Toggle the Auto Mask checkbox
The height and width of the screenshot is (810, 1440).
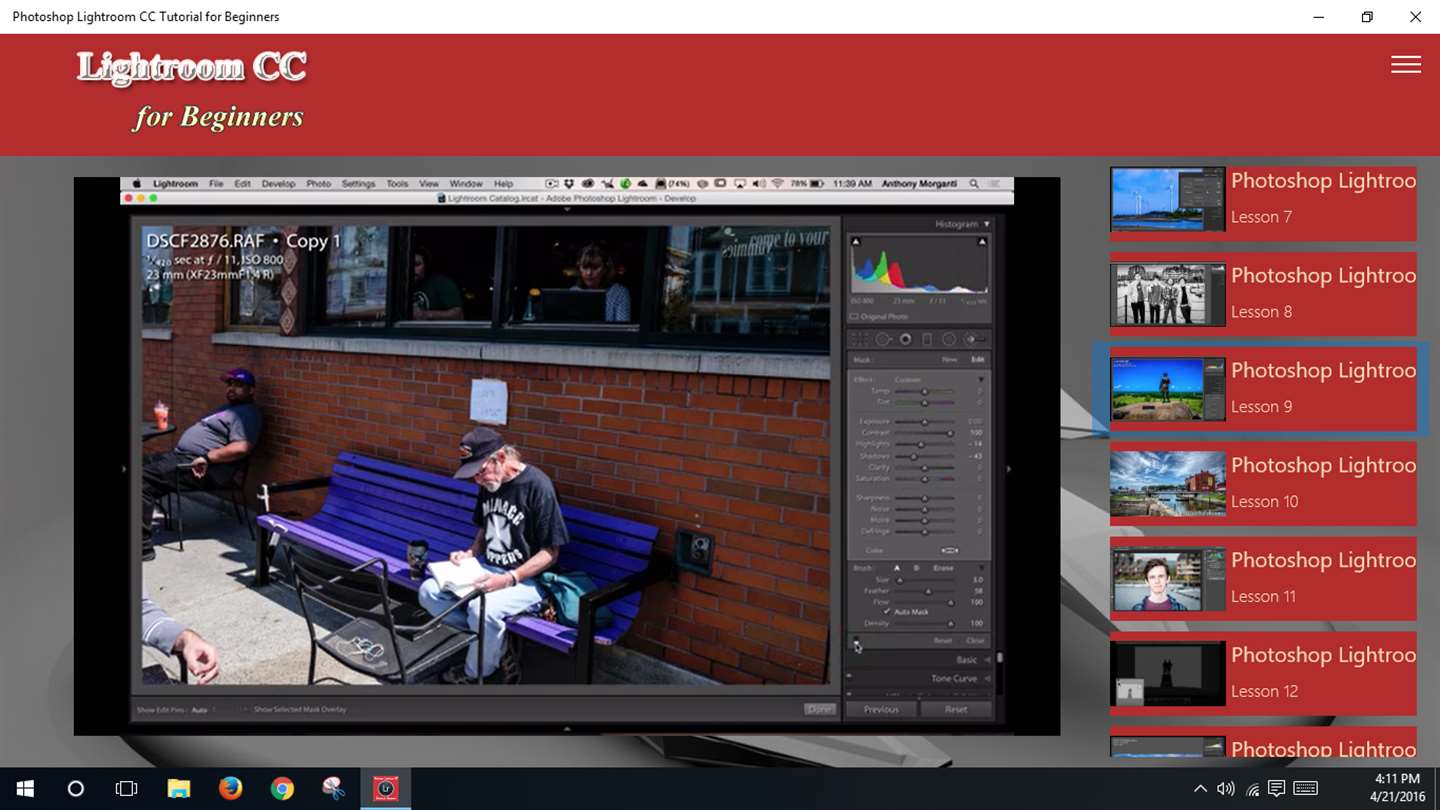[x=887, y=611]
